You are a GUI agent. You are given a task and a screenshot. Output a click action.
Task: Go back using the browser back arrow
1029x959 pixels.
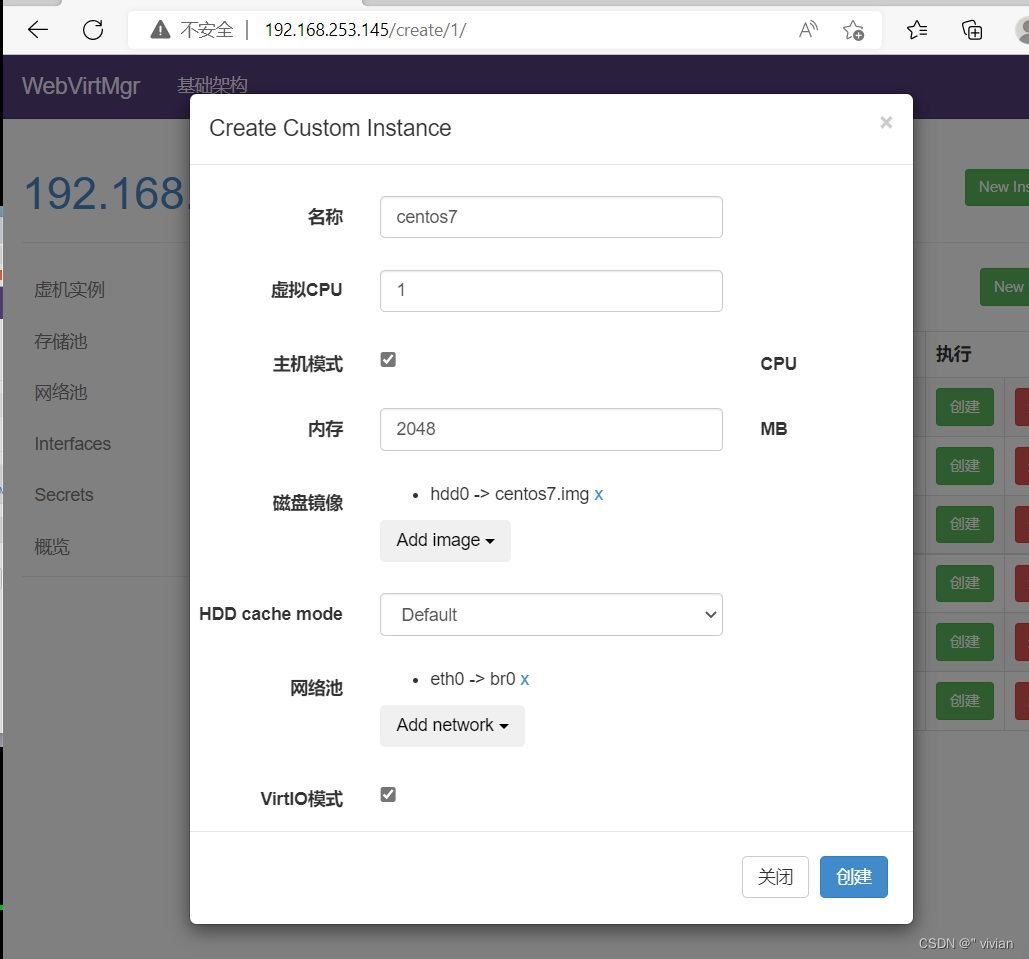click(38, 30)
